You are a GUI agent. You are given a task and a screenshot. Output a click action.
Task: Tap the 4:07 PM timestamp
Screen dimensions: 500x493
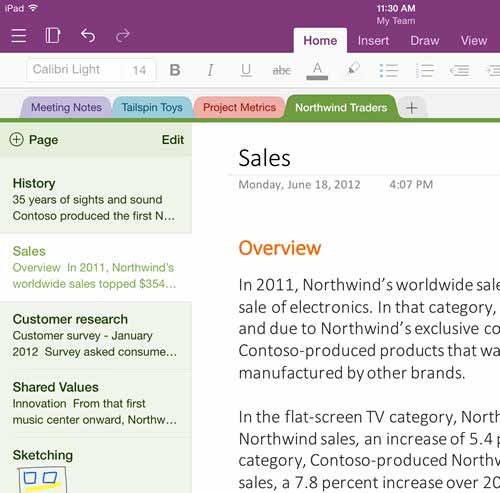(411, 184)
